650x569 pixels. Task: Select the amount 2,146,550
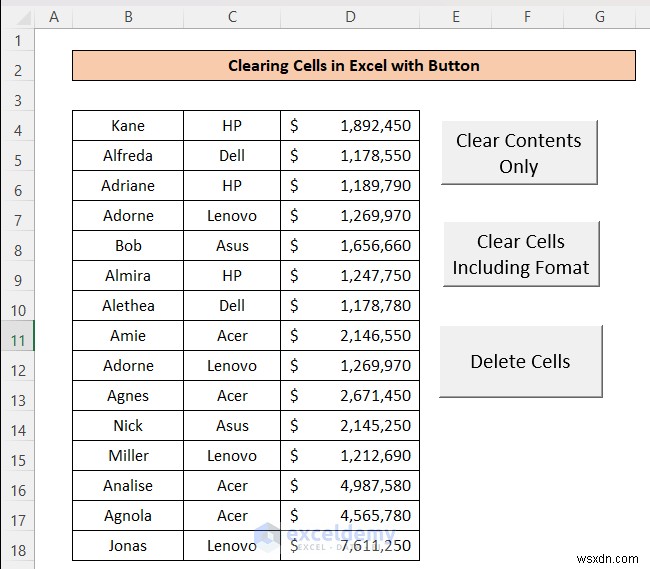tap(350, 335)
